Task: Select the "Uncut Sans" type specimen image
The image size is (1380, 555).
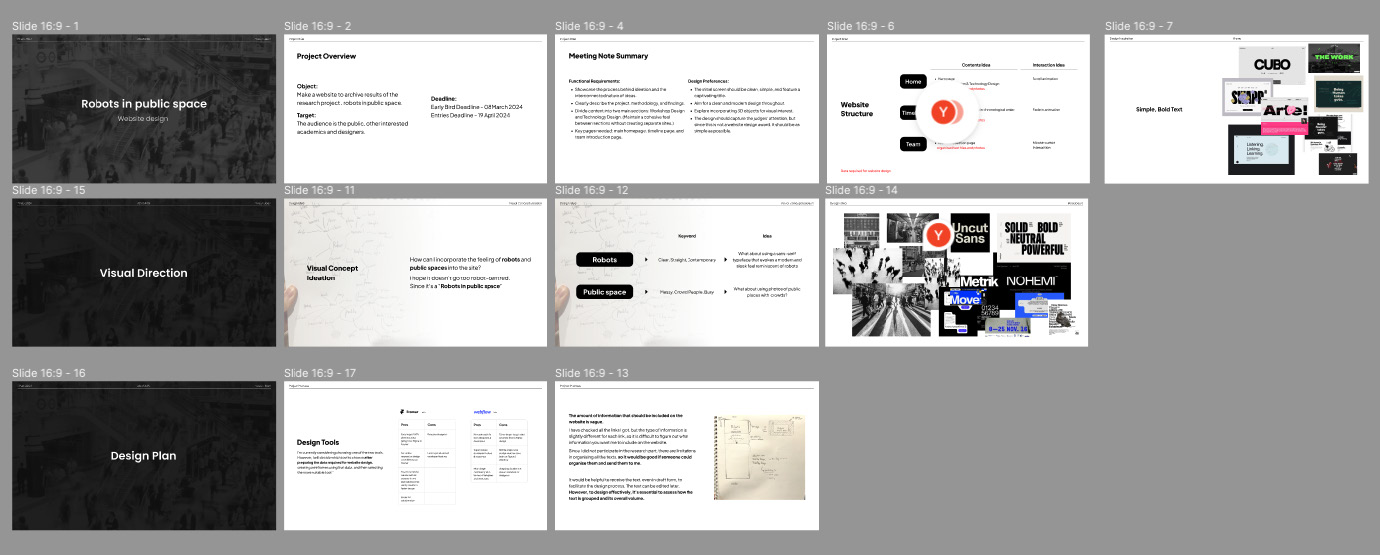Action: click(x=970, y=235)
